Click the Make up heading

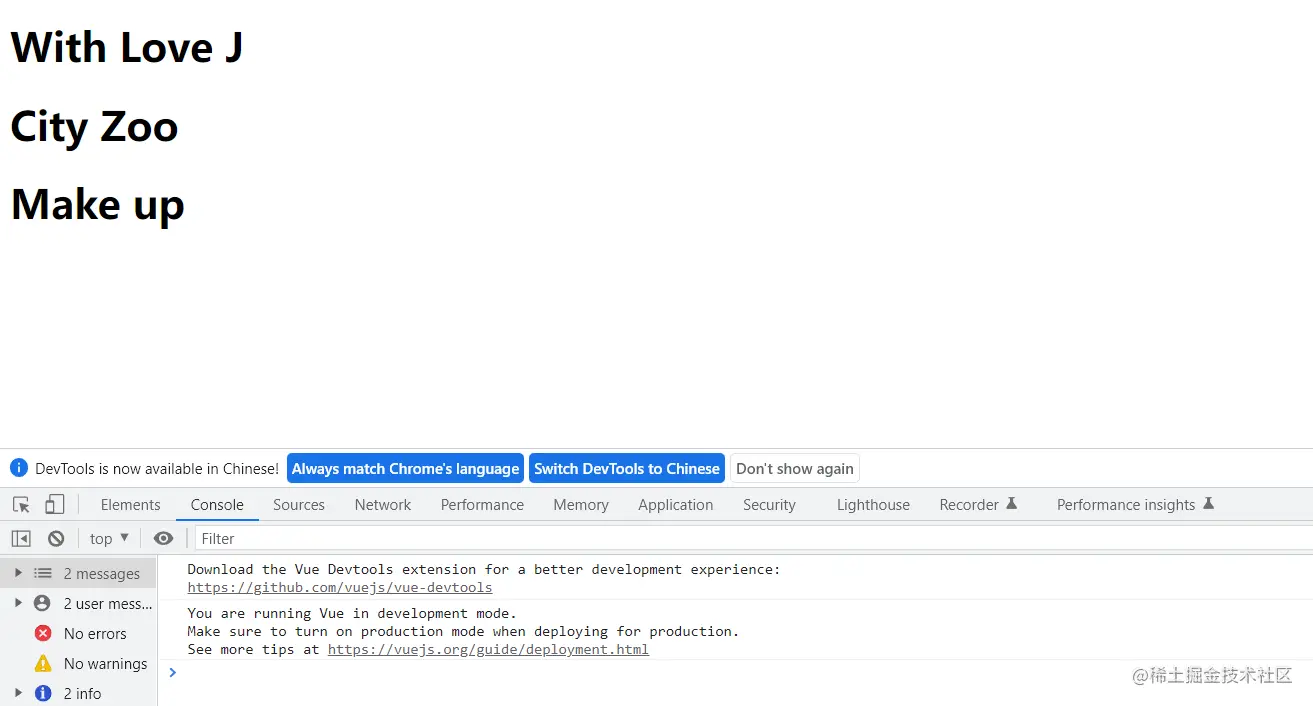[x=98, y=205]
